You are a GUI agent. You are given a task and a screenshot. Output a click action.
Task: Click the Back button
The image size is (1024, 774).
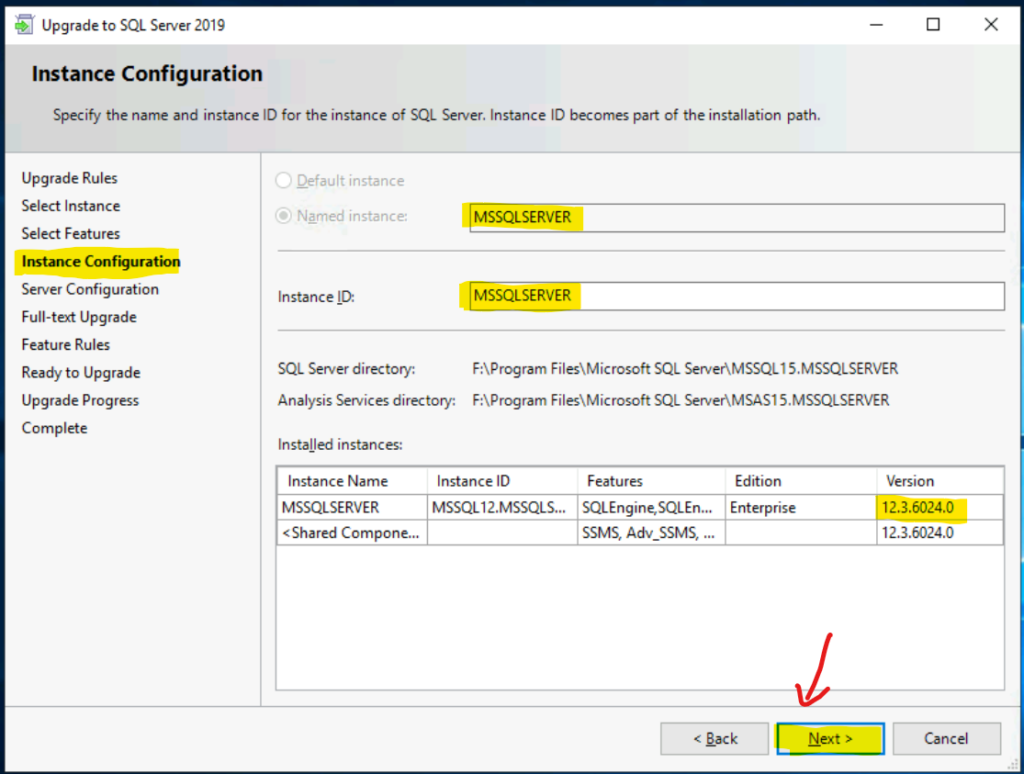pos(714,739)
